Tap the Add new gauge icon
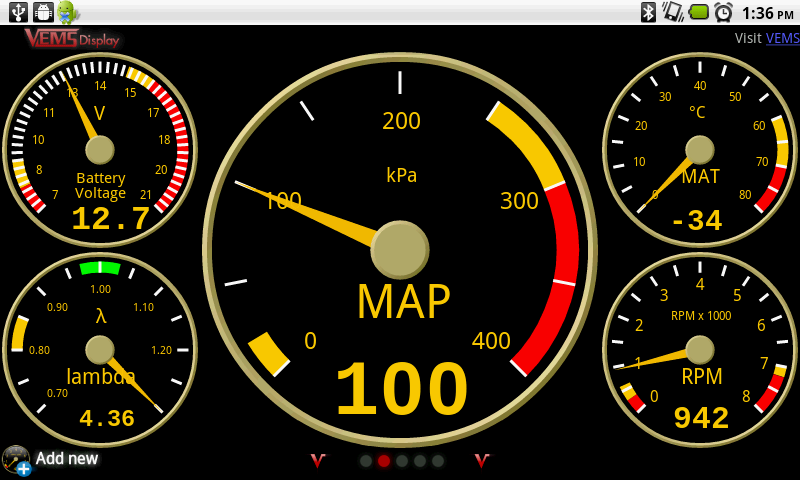 coord(16,460)
